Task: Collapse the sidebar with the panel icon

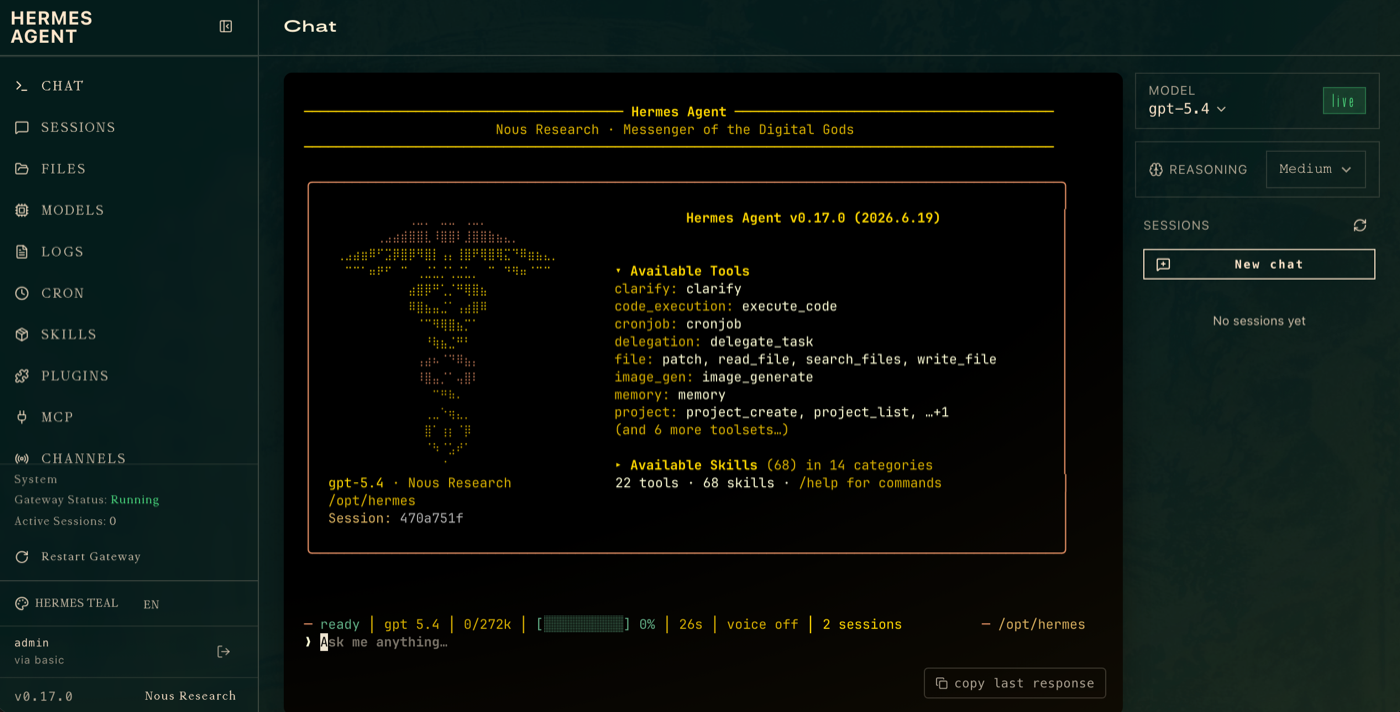Action: 226,27
